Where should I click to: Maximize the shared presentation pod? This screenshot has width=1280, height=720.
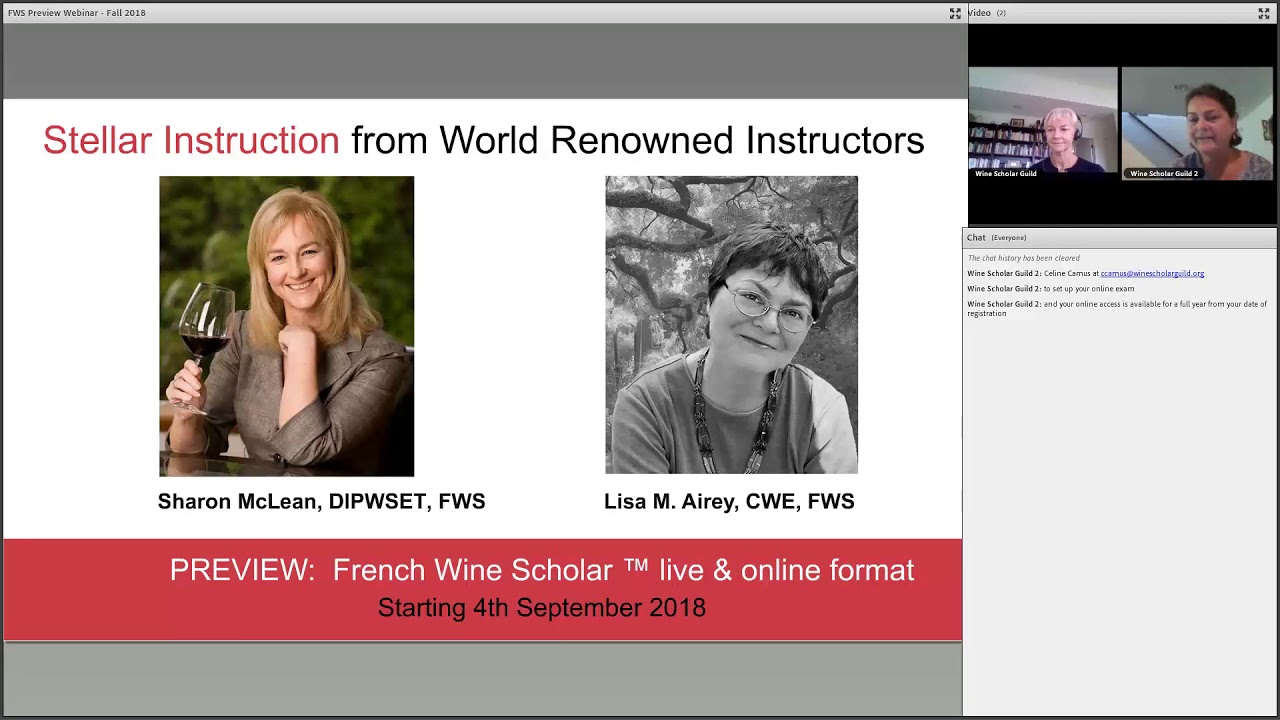coord(955,13)
